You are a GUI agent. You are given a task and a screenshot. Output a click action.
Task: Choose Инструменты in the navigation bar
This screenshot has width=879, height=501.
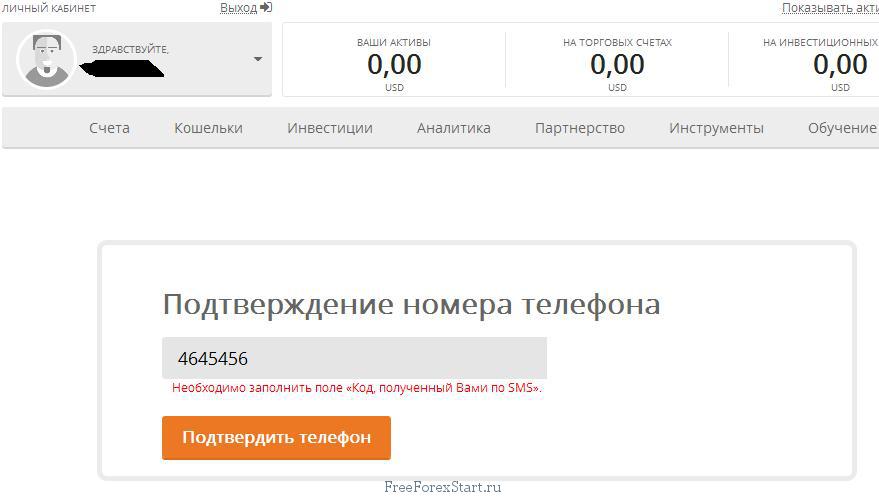716,128
